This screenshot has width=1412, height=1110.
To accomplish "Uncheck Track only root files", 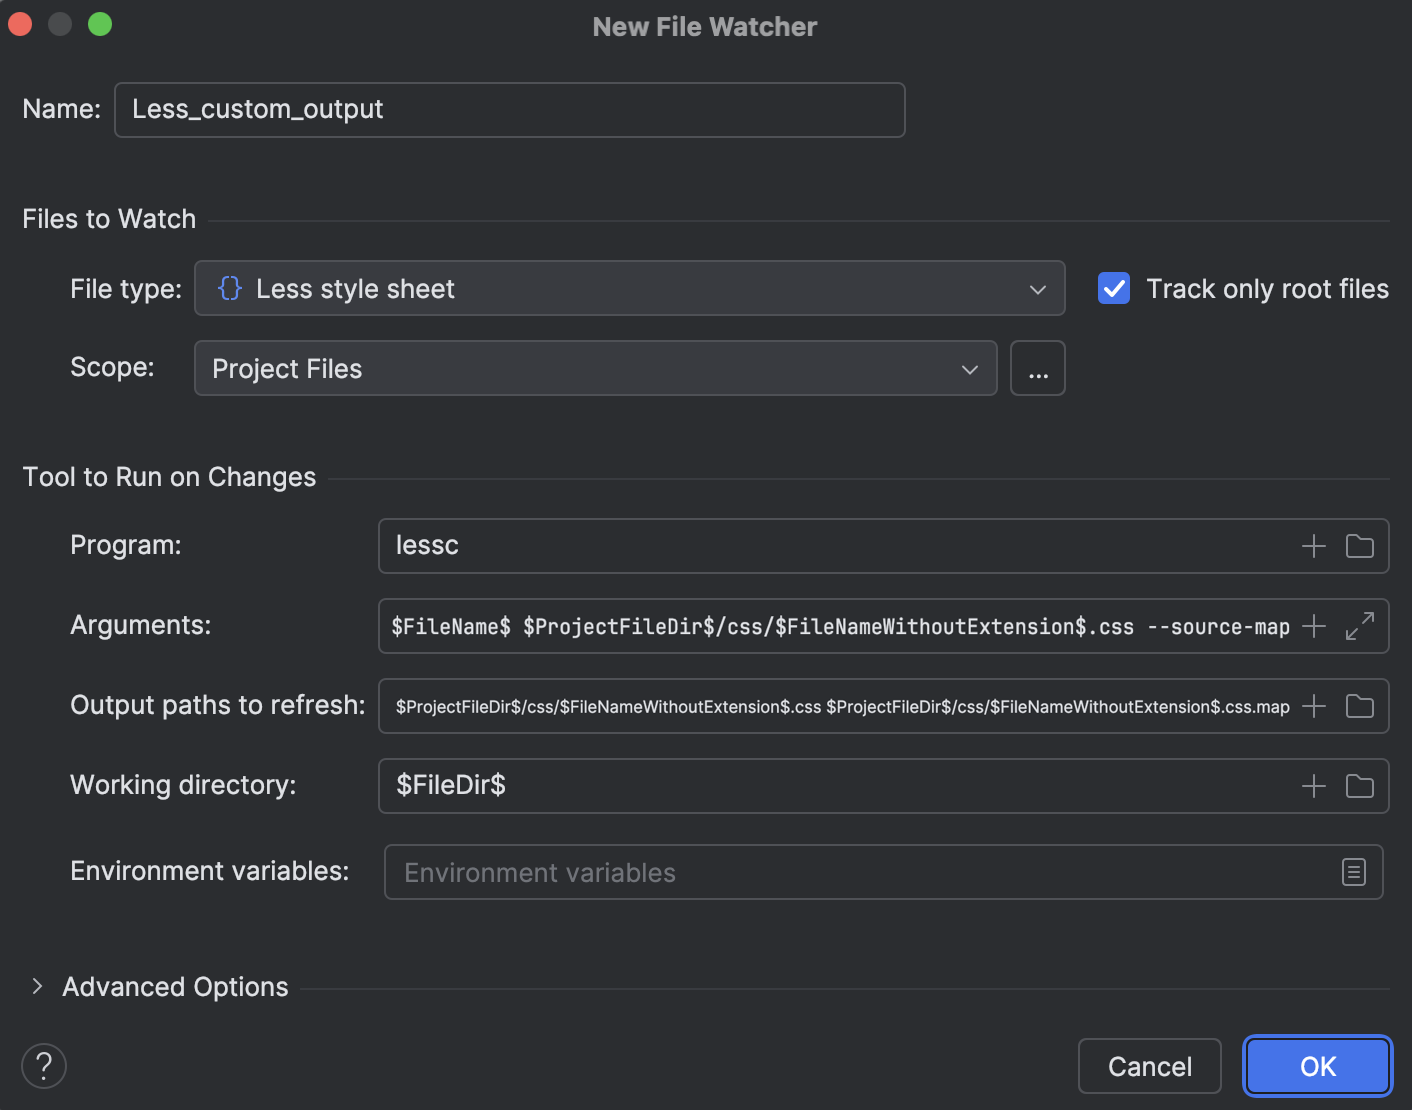I will (x=1113, y=288).
